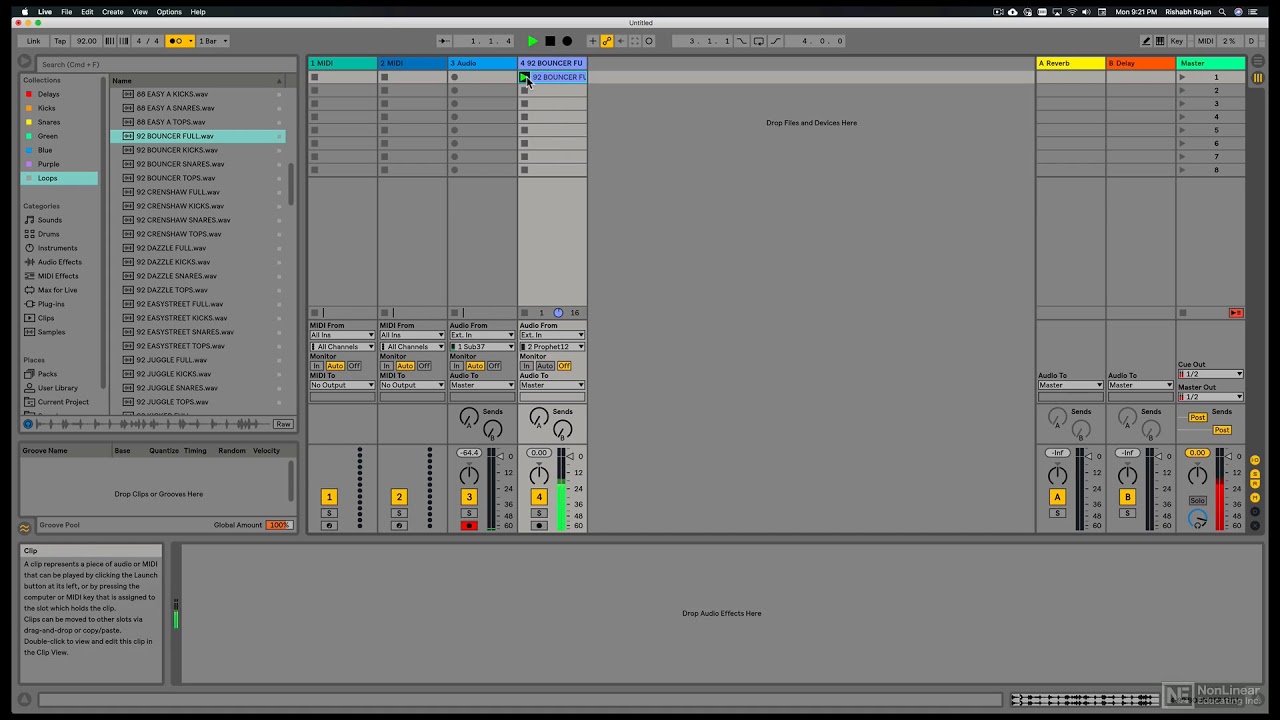Open the MIDI Effects category
1280x720 pixels.
click(x=58, y=276)
